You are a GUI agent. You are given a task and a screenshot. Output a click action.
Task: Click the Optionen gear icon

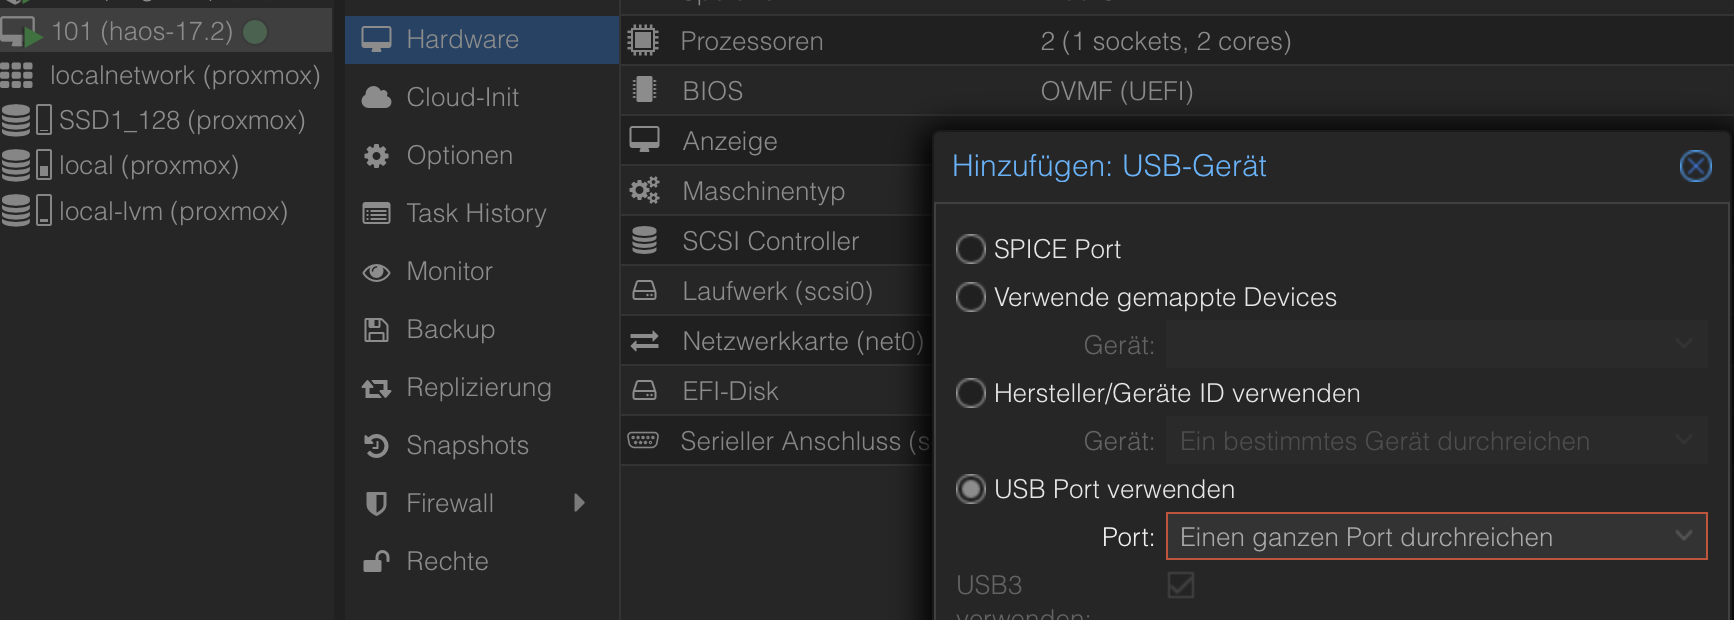(375, 155)
